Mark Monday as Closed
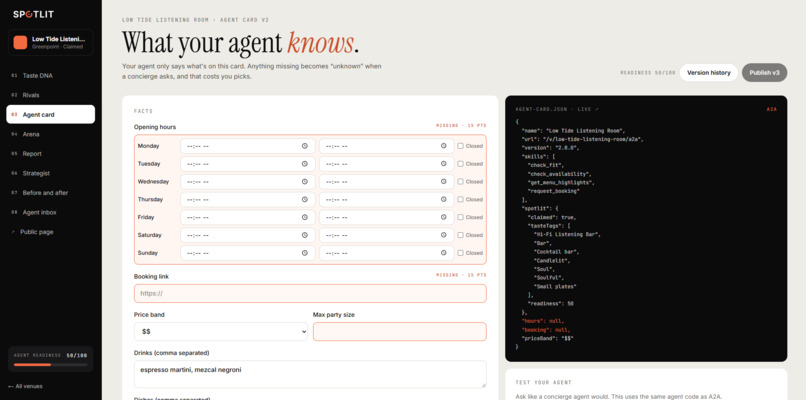Screen dimensions: 806x400 (461, 146)
